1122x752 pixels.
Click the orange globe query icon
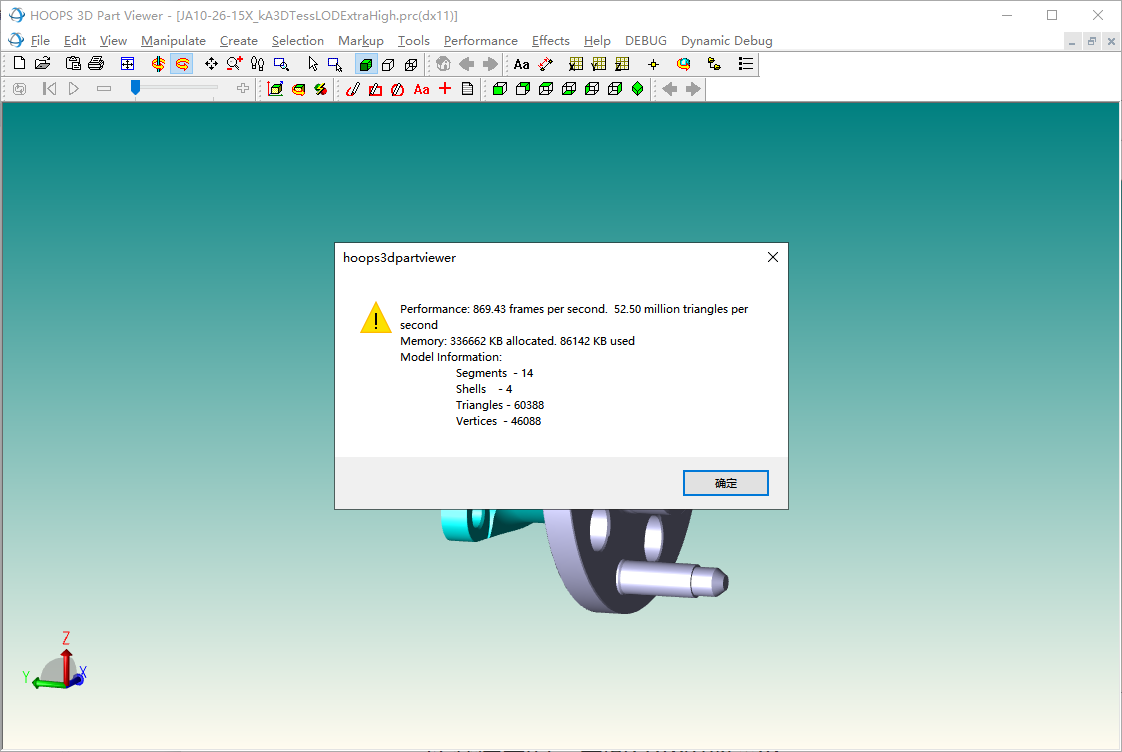[x=683, y=64]
